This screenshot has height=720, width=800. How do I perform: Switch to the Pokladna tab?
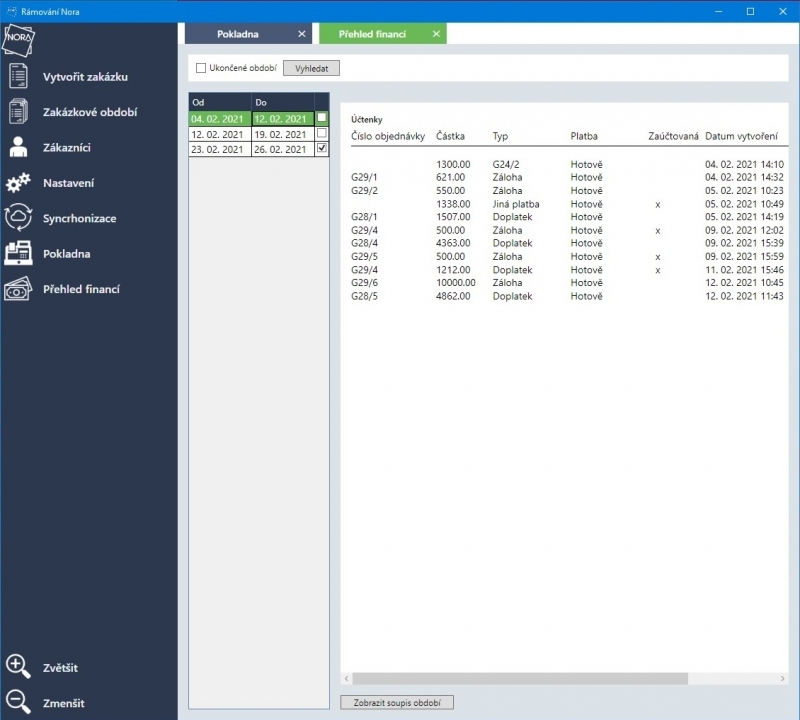[x=238, y=34]
